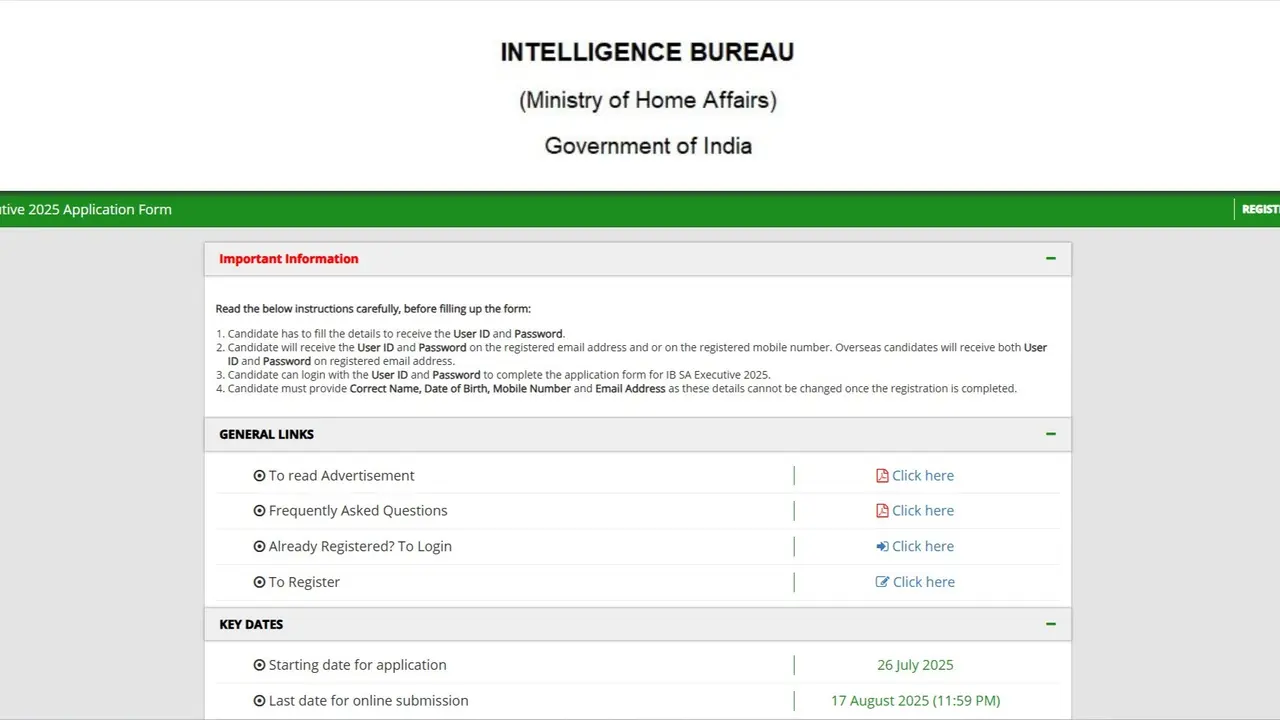This screenshot has height=720, width=1280.
Task: Collapse the GENERAL LINKS section
Action: point(1050,434)
